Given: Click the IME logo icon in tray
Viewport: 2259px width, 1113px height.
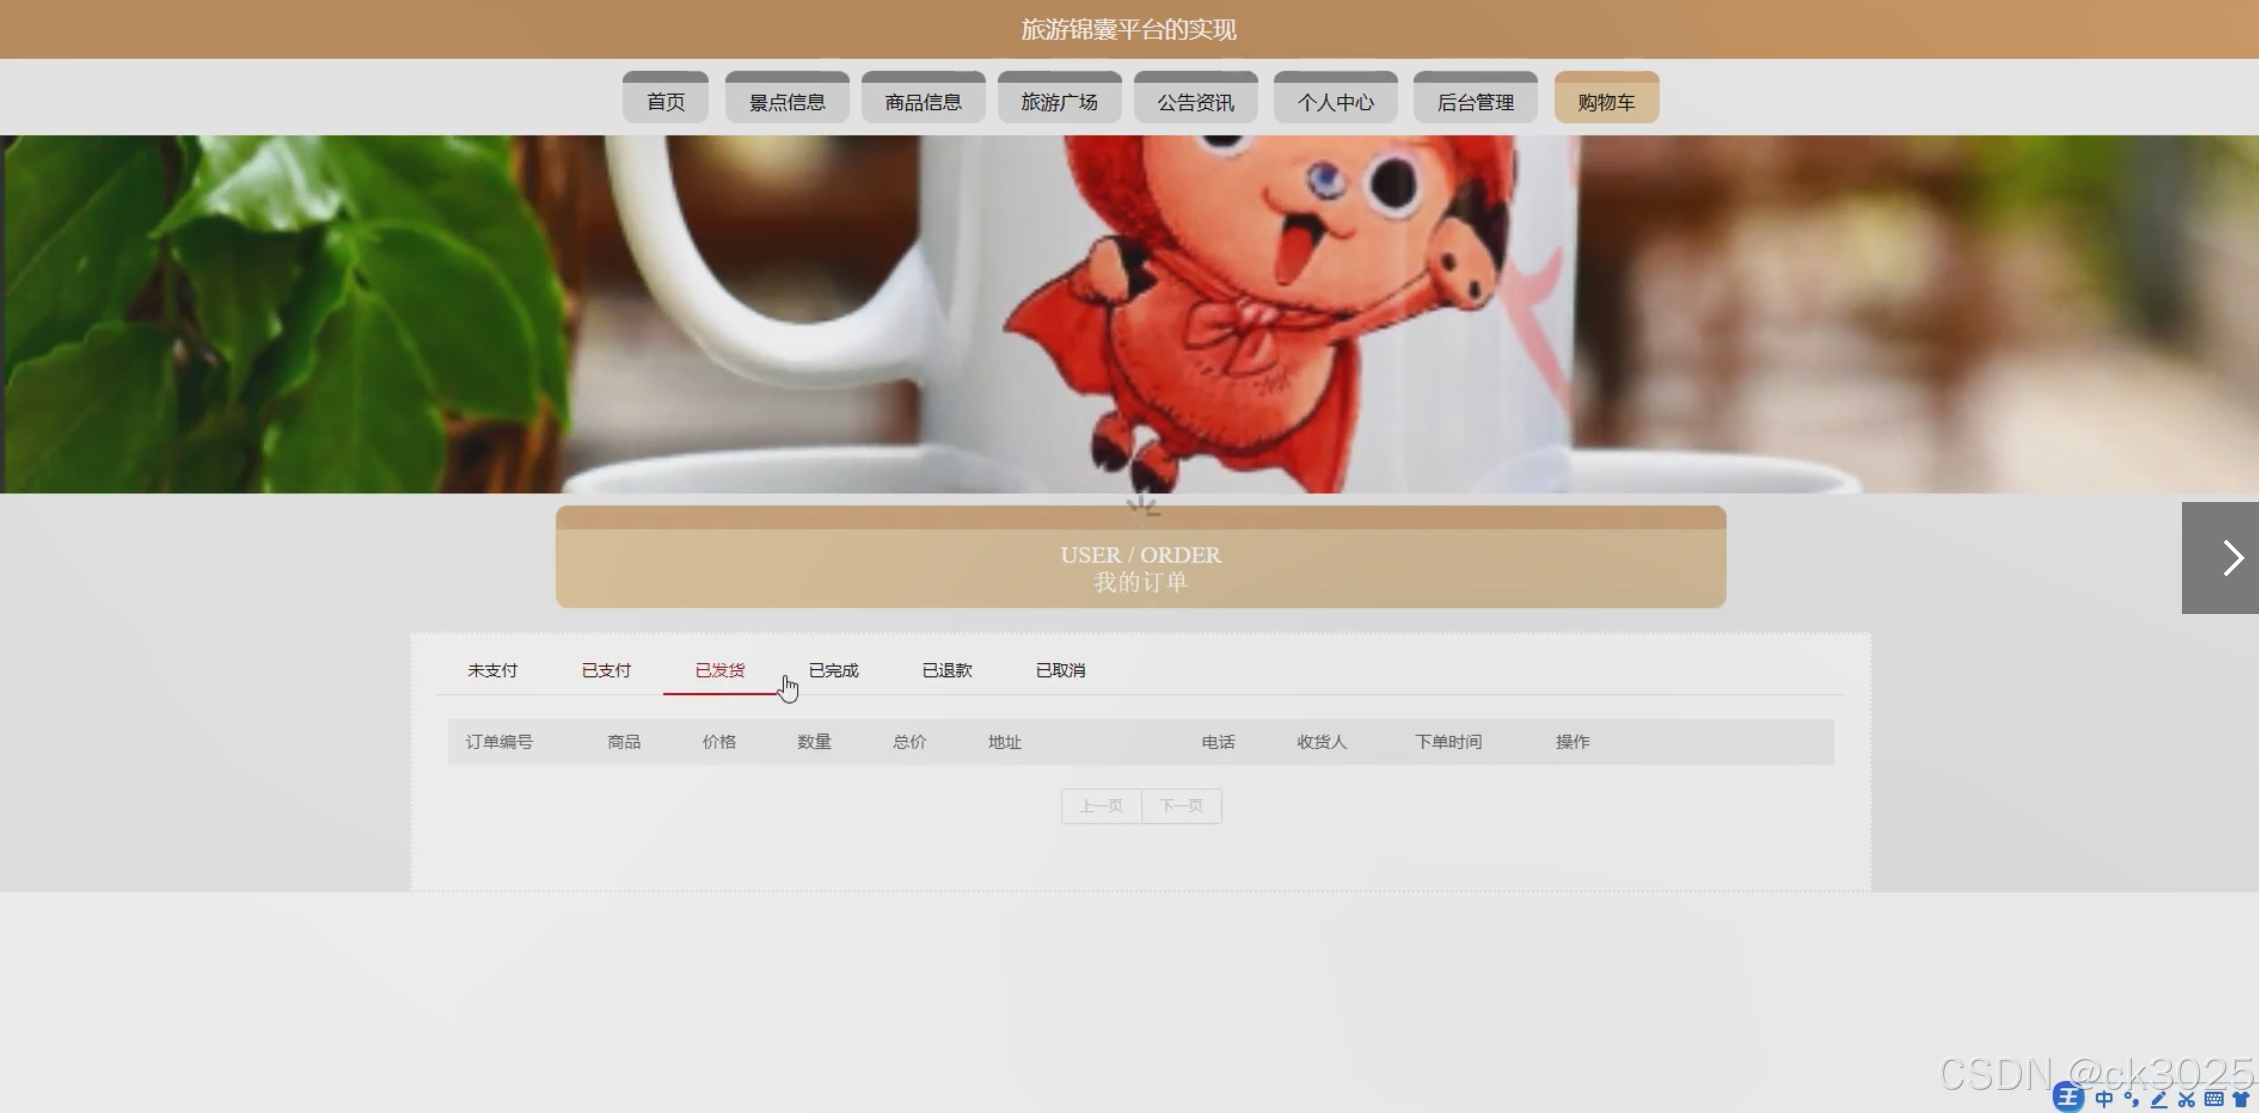Looking at the screenshot, I should (2069, 1098).
